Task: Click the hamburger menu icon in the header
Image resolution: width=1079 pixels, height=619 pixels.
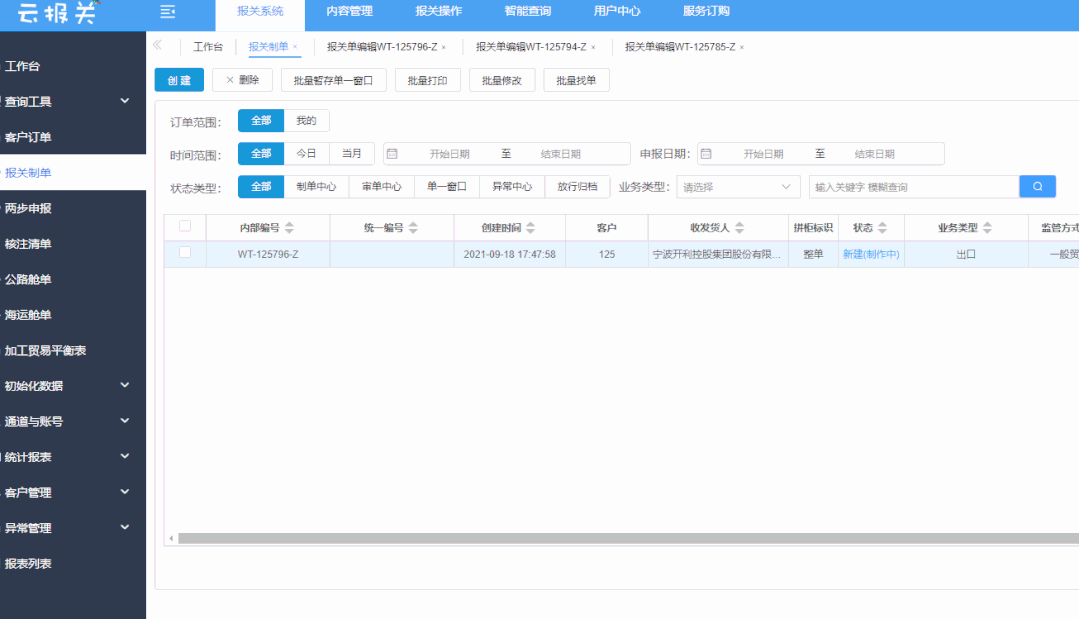Action: 167,12
